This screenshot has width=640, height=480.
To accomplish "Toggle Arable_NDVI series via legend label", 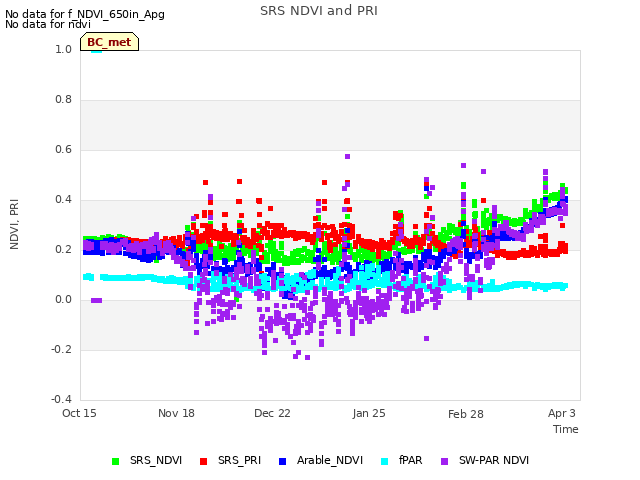I will tap(330, 460).
